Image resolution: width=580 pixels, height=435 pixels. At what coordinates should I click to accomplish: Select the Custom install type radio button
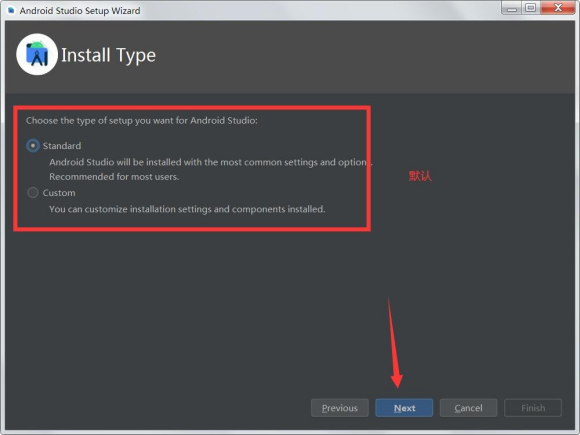[x=33, y=193]
